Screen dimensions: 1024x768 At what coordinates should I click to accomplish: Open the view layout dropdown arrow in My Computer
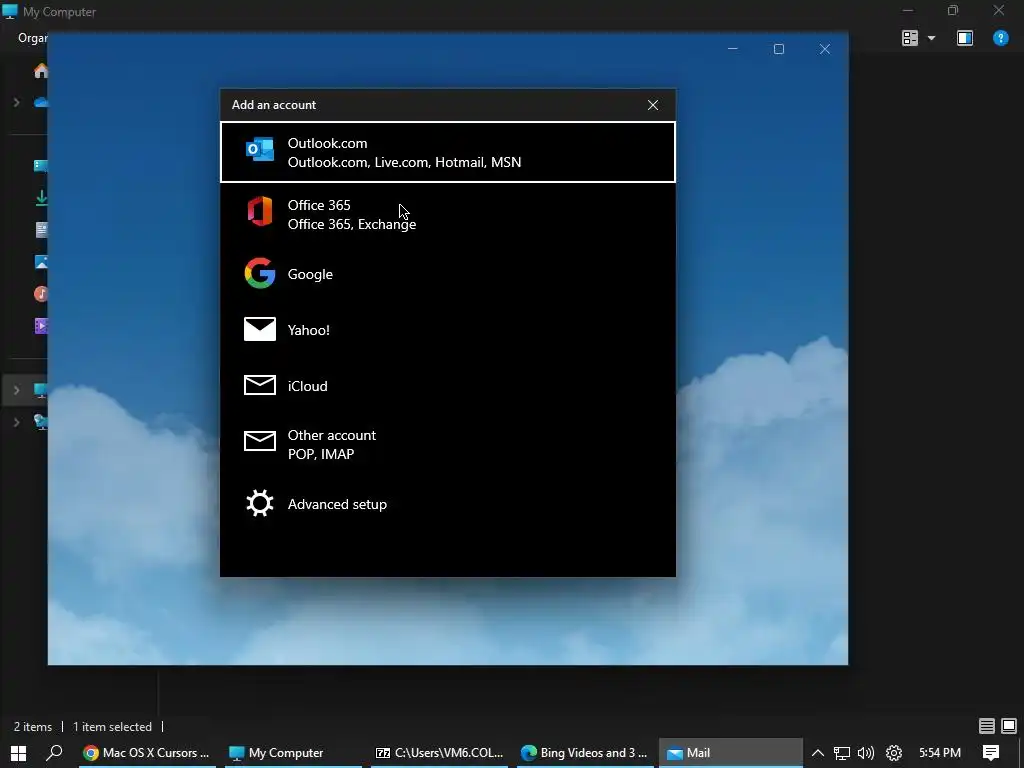click(x=932, y=39)
